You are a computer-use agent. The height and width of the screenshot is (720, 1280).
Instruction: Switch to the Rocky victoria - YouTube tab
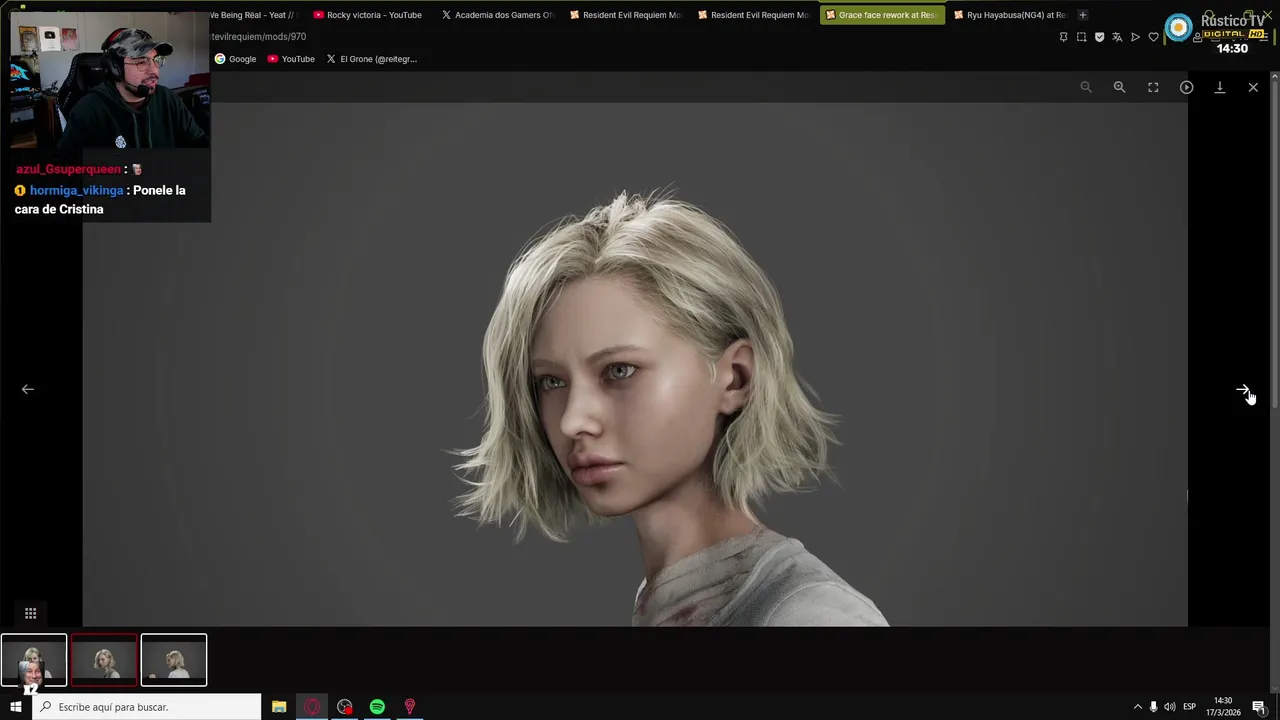pos(367,15)
